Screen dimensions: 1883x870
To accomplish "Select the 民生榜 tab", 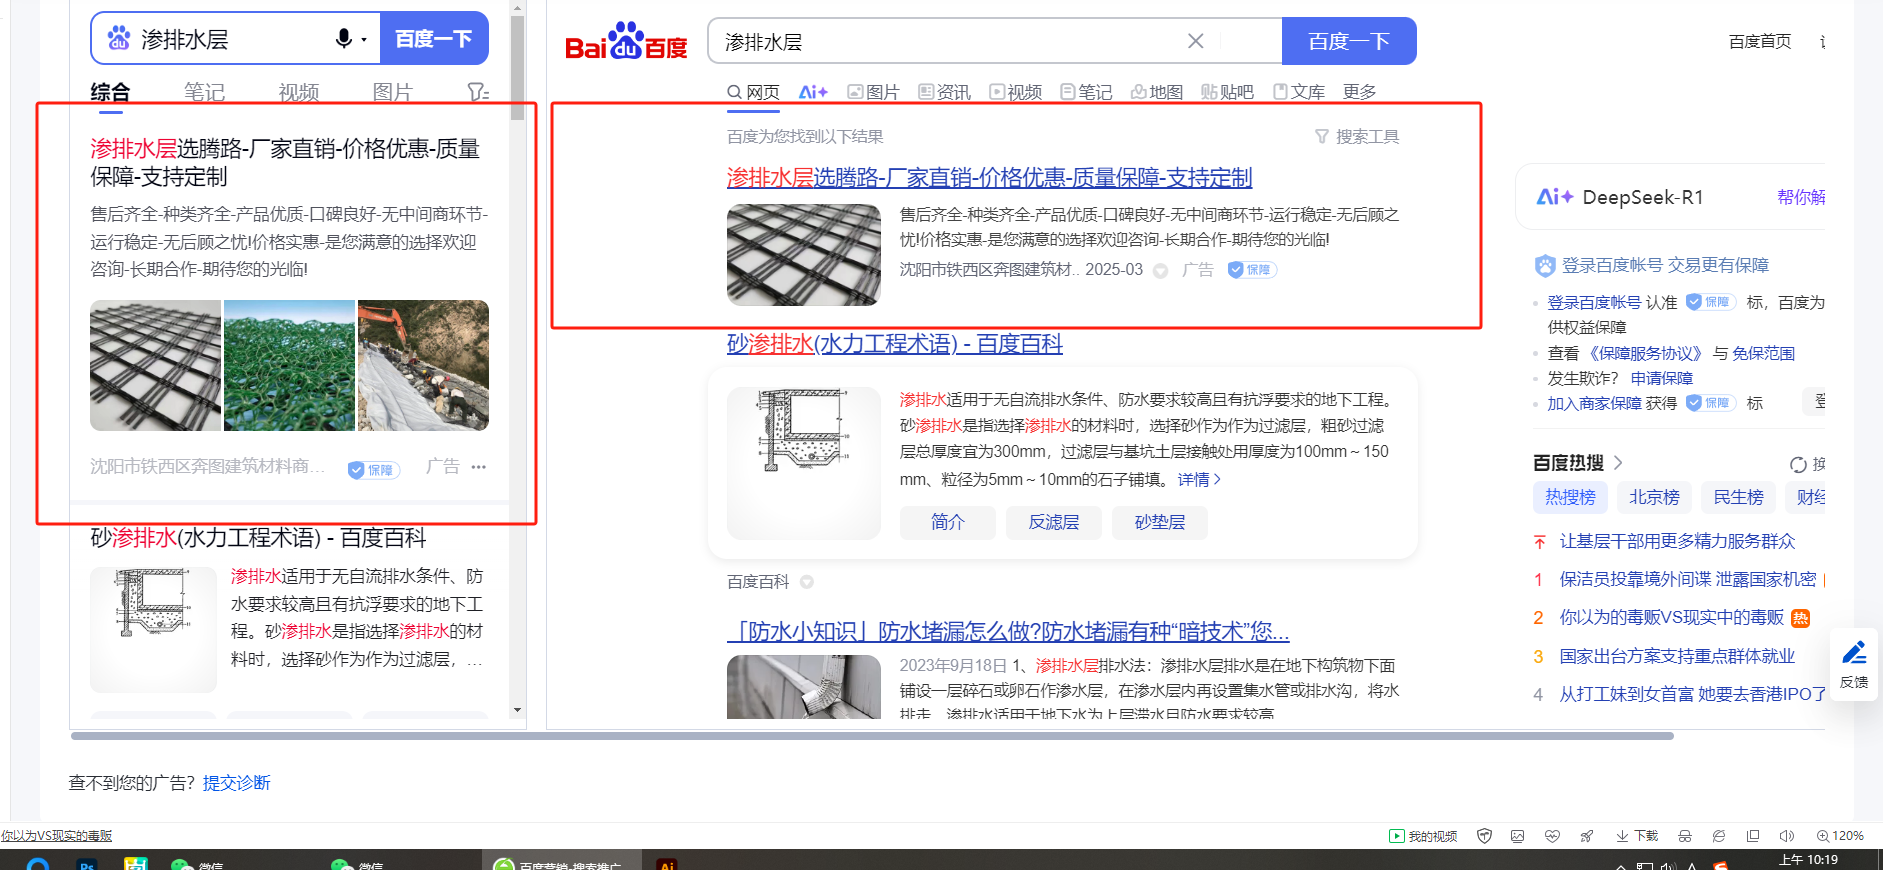I will [x=1738, y=497].
